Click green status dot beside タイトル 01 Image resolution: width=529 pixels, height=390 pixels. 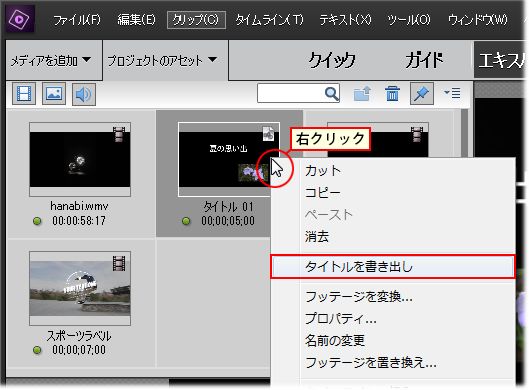186,221
